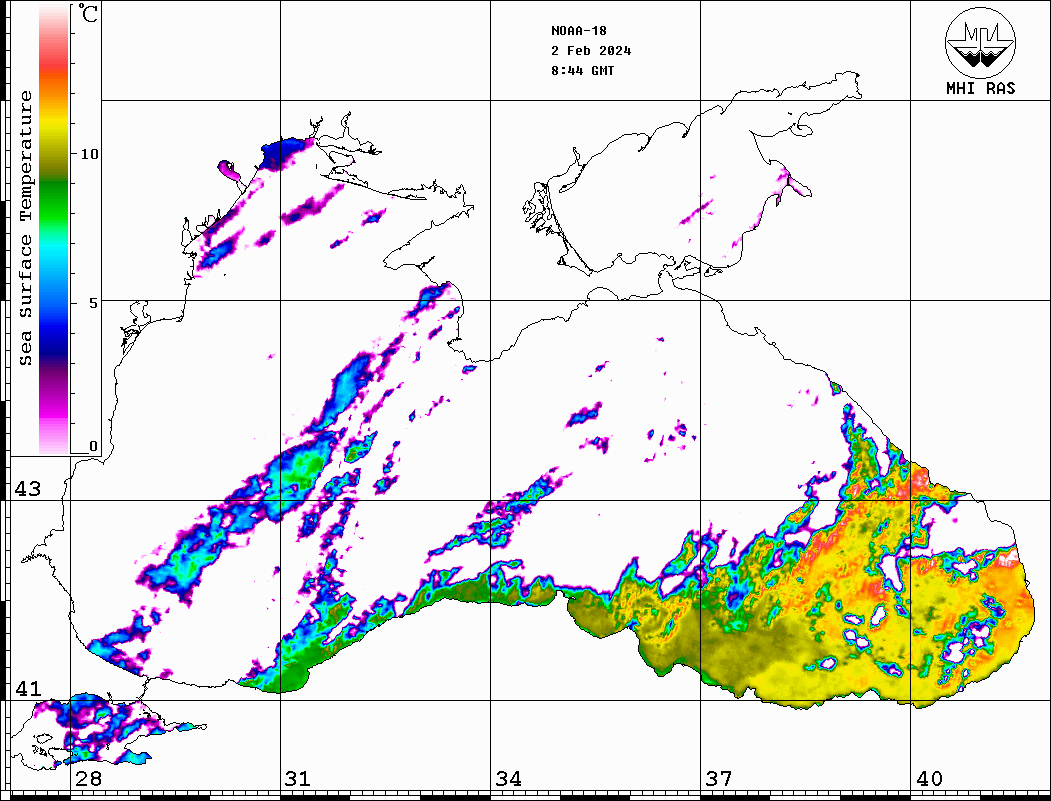
Task: Click the "MHI RAS" text under the logo
Action: coord(980,88)
